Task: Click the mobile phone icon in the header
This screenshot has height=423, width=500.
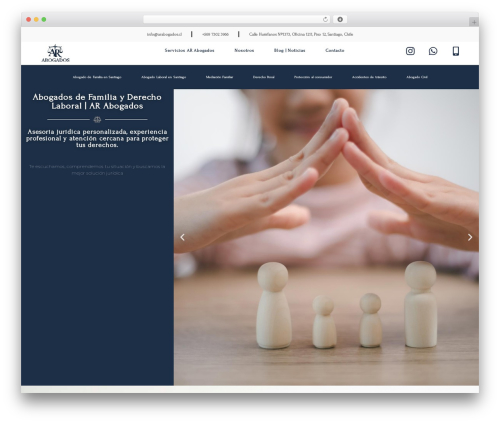Action: 456,51
